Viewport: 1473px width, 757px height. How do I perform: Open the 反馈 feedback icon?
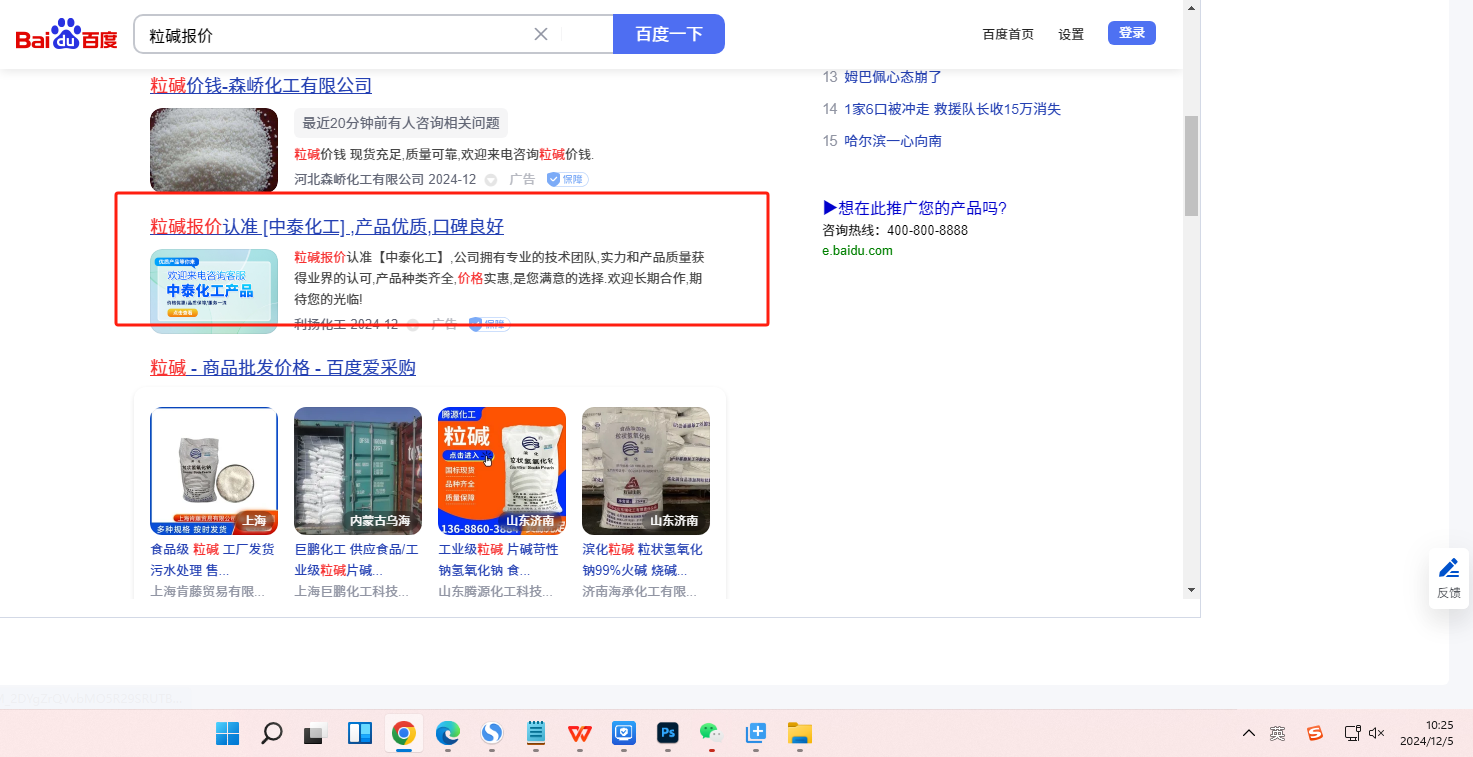click(x=1448, y=578)
